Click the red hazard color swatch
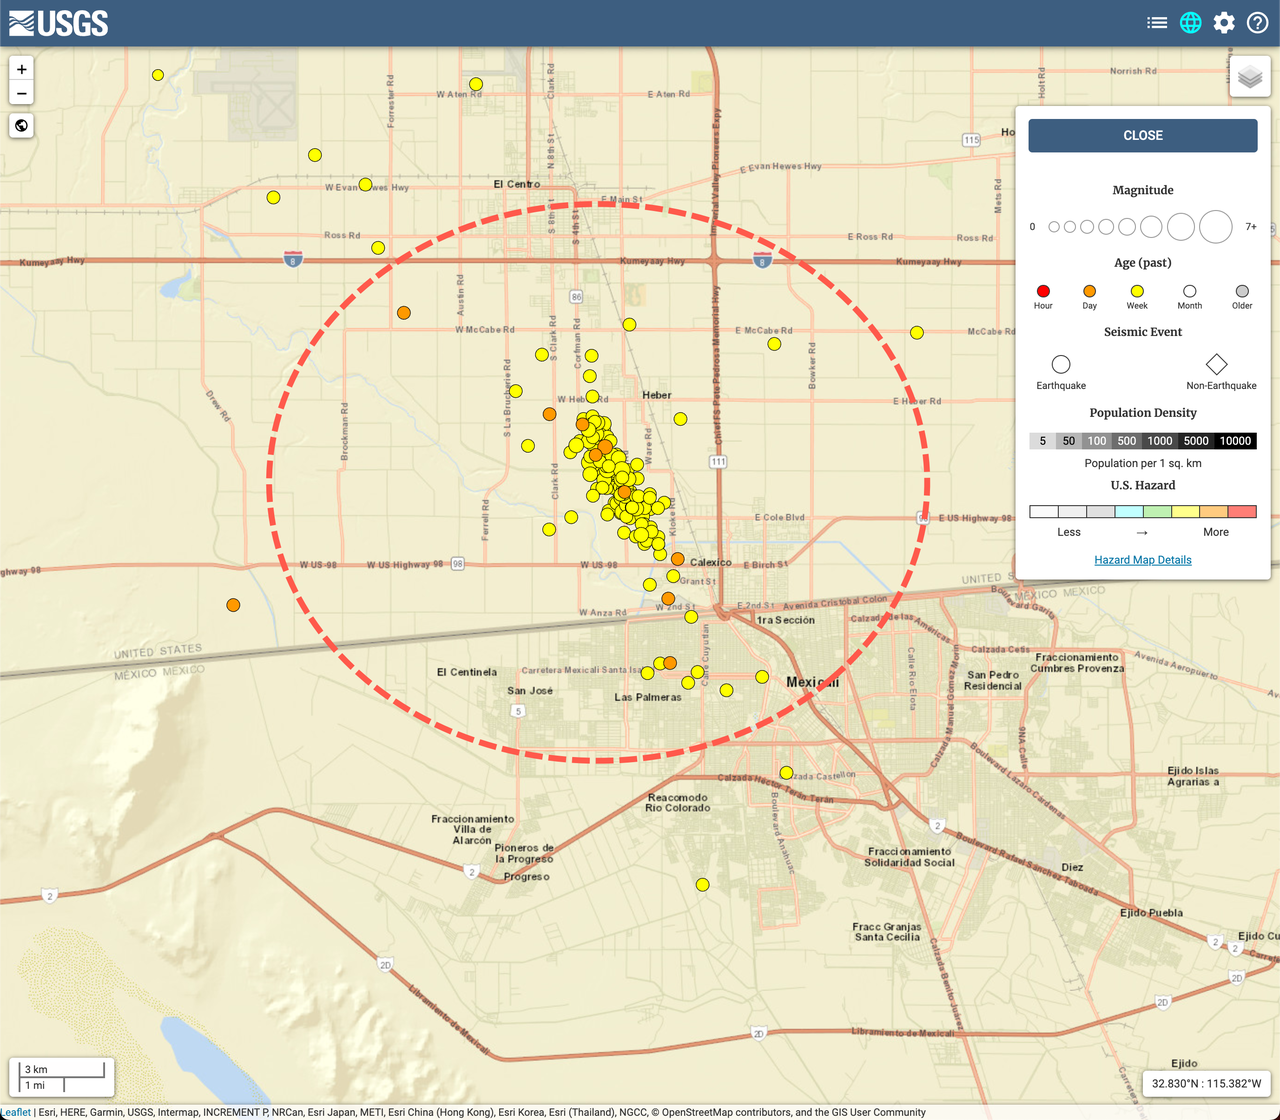This screenshot has width=1280, height=1120. (x=1242, y=511)
